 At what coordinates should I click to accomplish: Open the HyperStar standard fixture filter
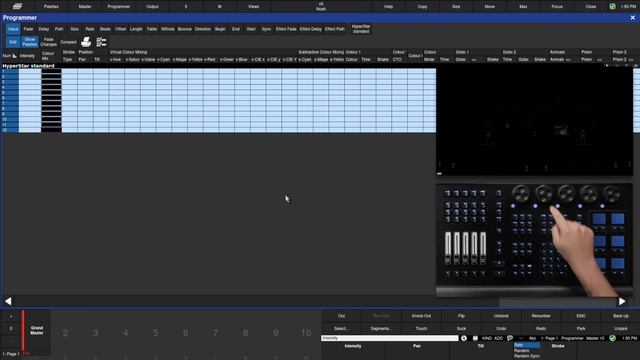coord(361,29)
